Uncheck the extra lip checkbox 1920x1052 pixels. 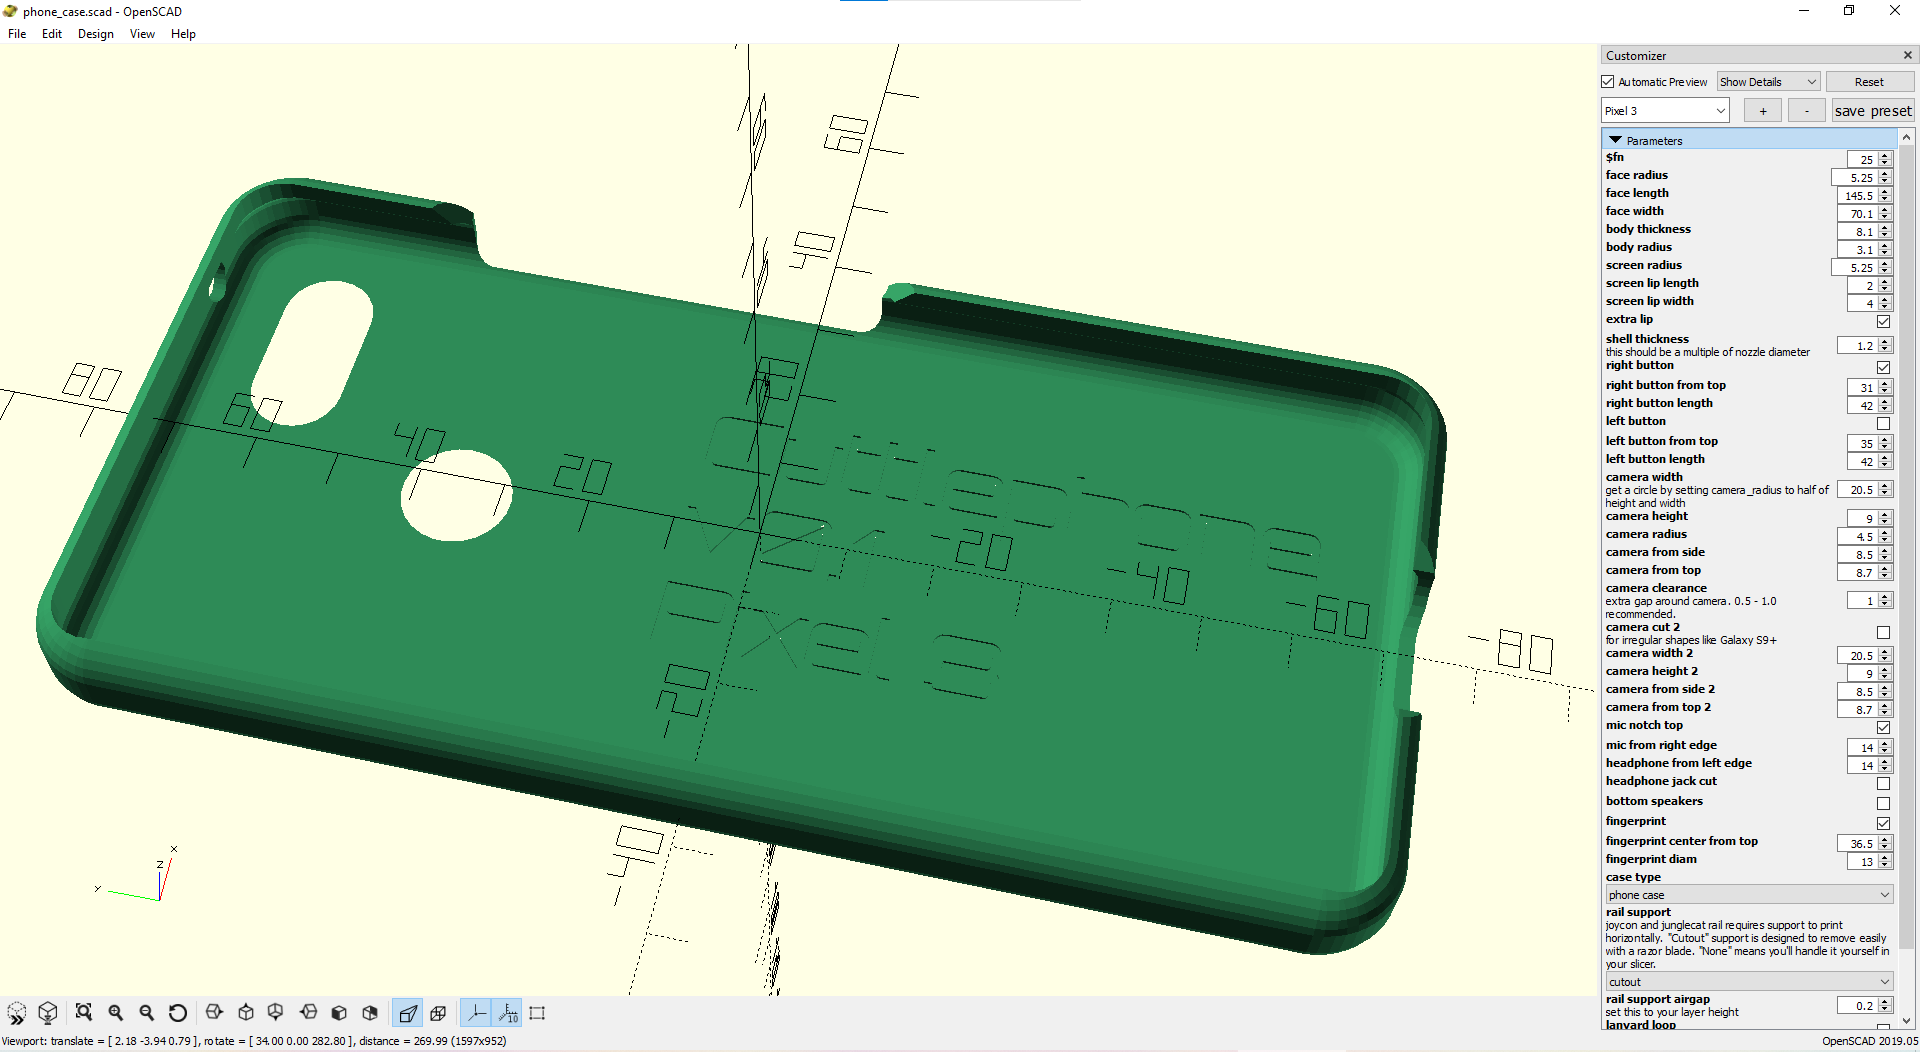coord(1883,321)
